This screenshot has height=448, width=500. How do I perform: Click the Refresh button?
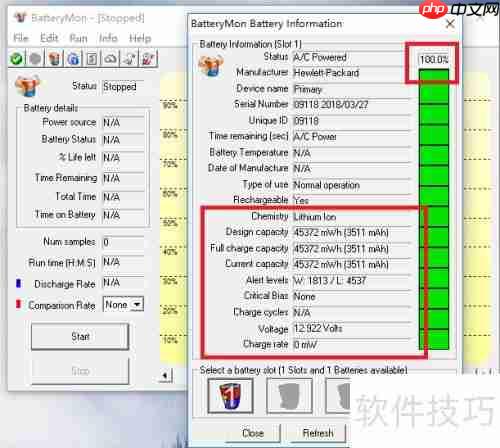pos(318,433)
